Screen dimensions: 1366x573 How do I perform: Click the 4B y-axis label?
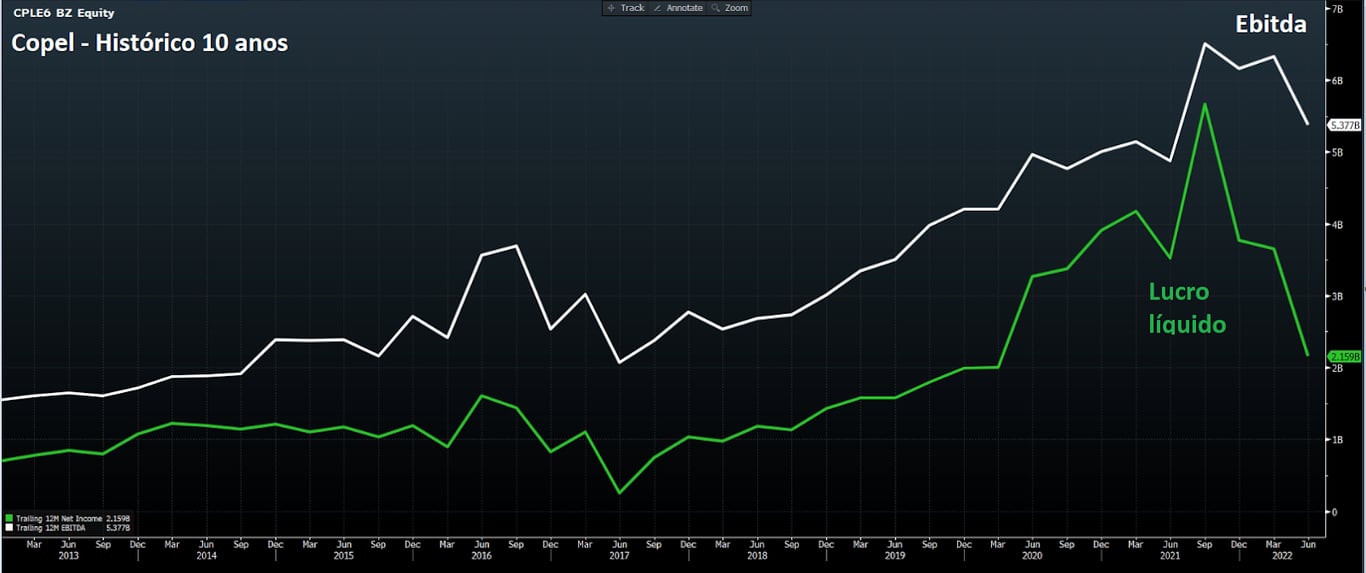(1335, 224)
